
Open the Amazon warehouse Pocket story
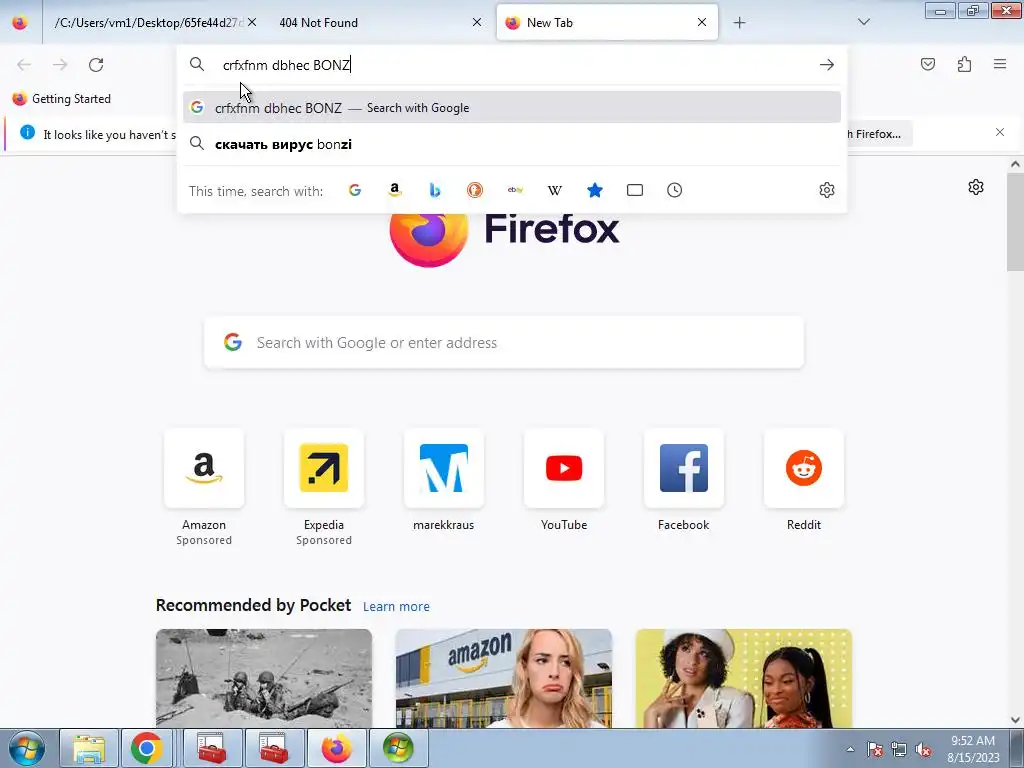504,679
